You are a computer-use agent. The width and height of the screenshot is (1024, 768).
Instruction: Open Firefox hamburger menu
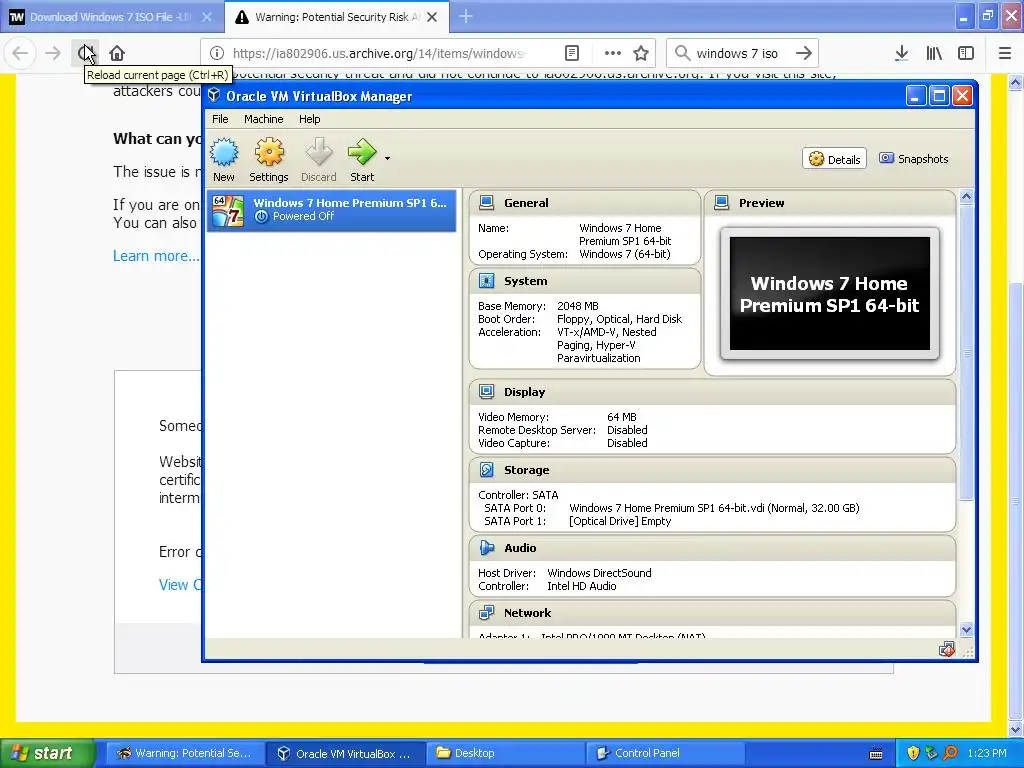tap(1005, 53)
